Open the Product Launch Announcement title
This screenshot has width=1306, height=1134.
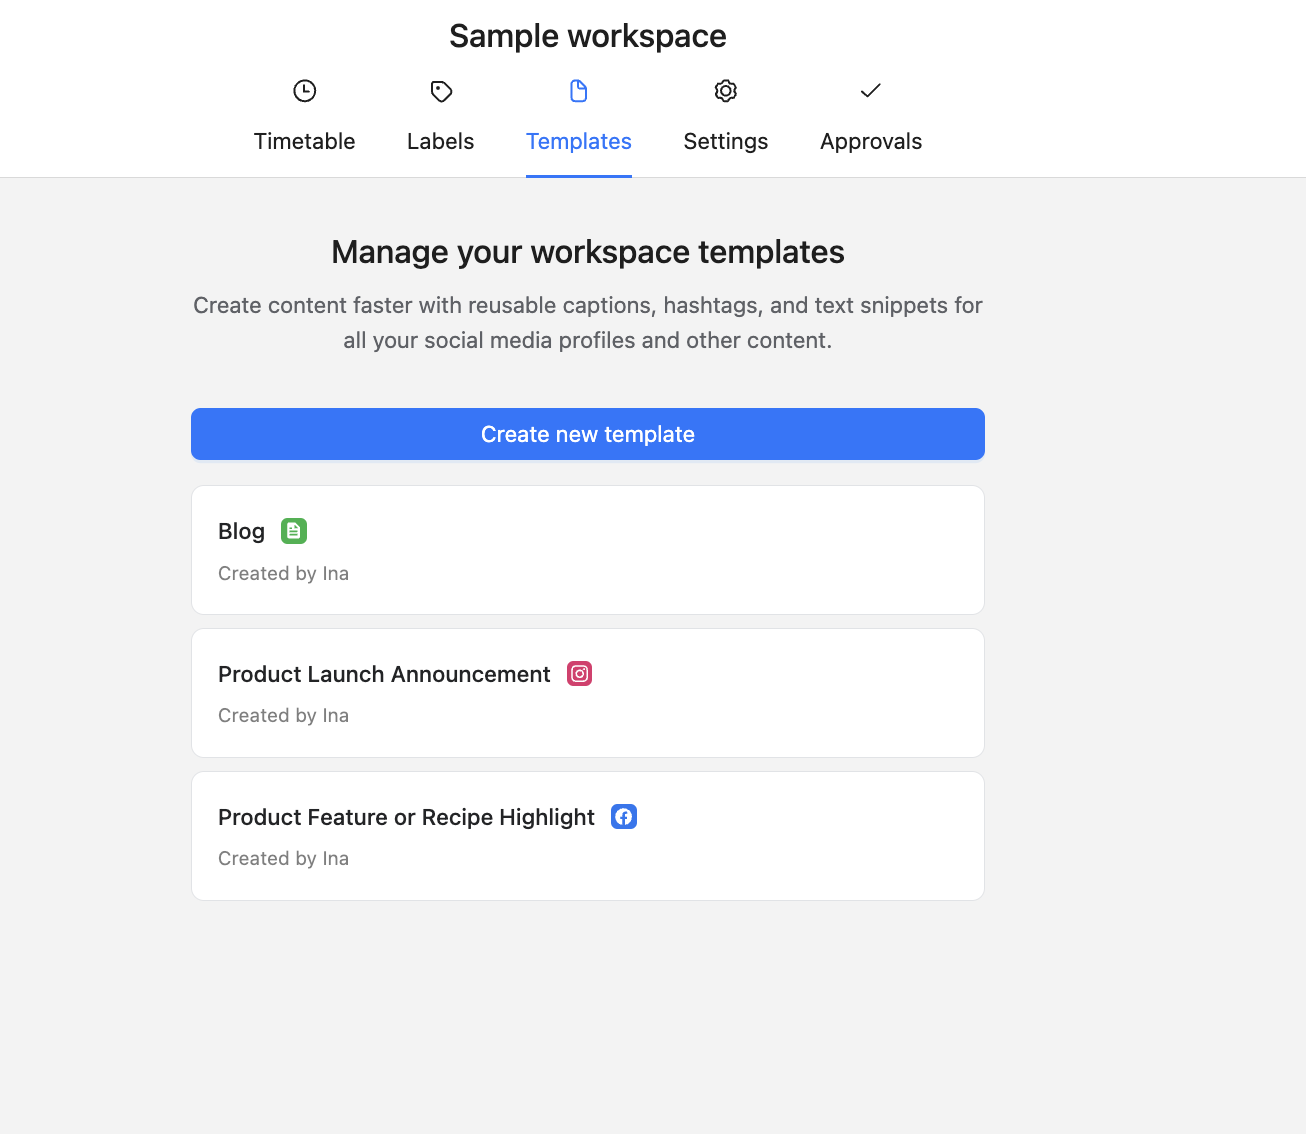384,674
